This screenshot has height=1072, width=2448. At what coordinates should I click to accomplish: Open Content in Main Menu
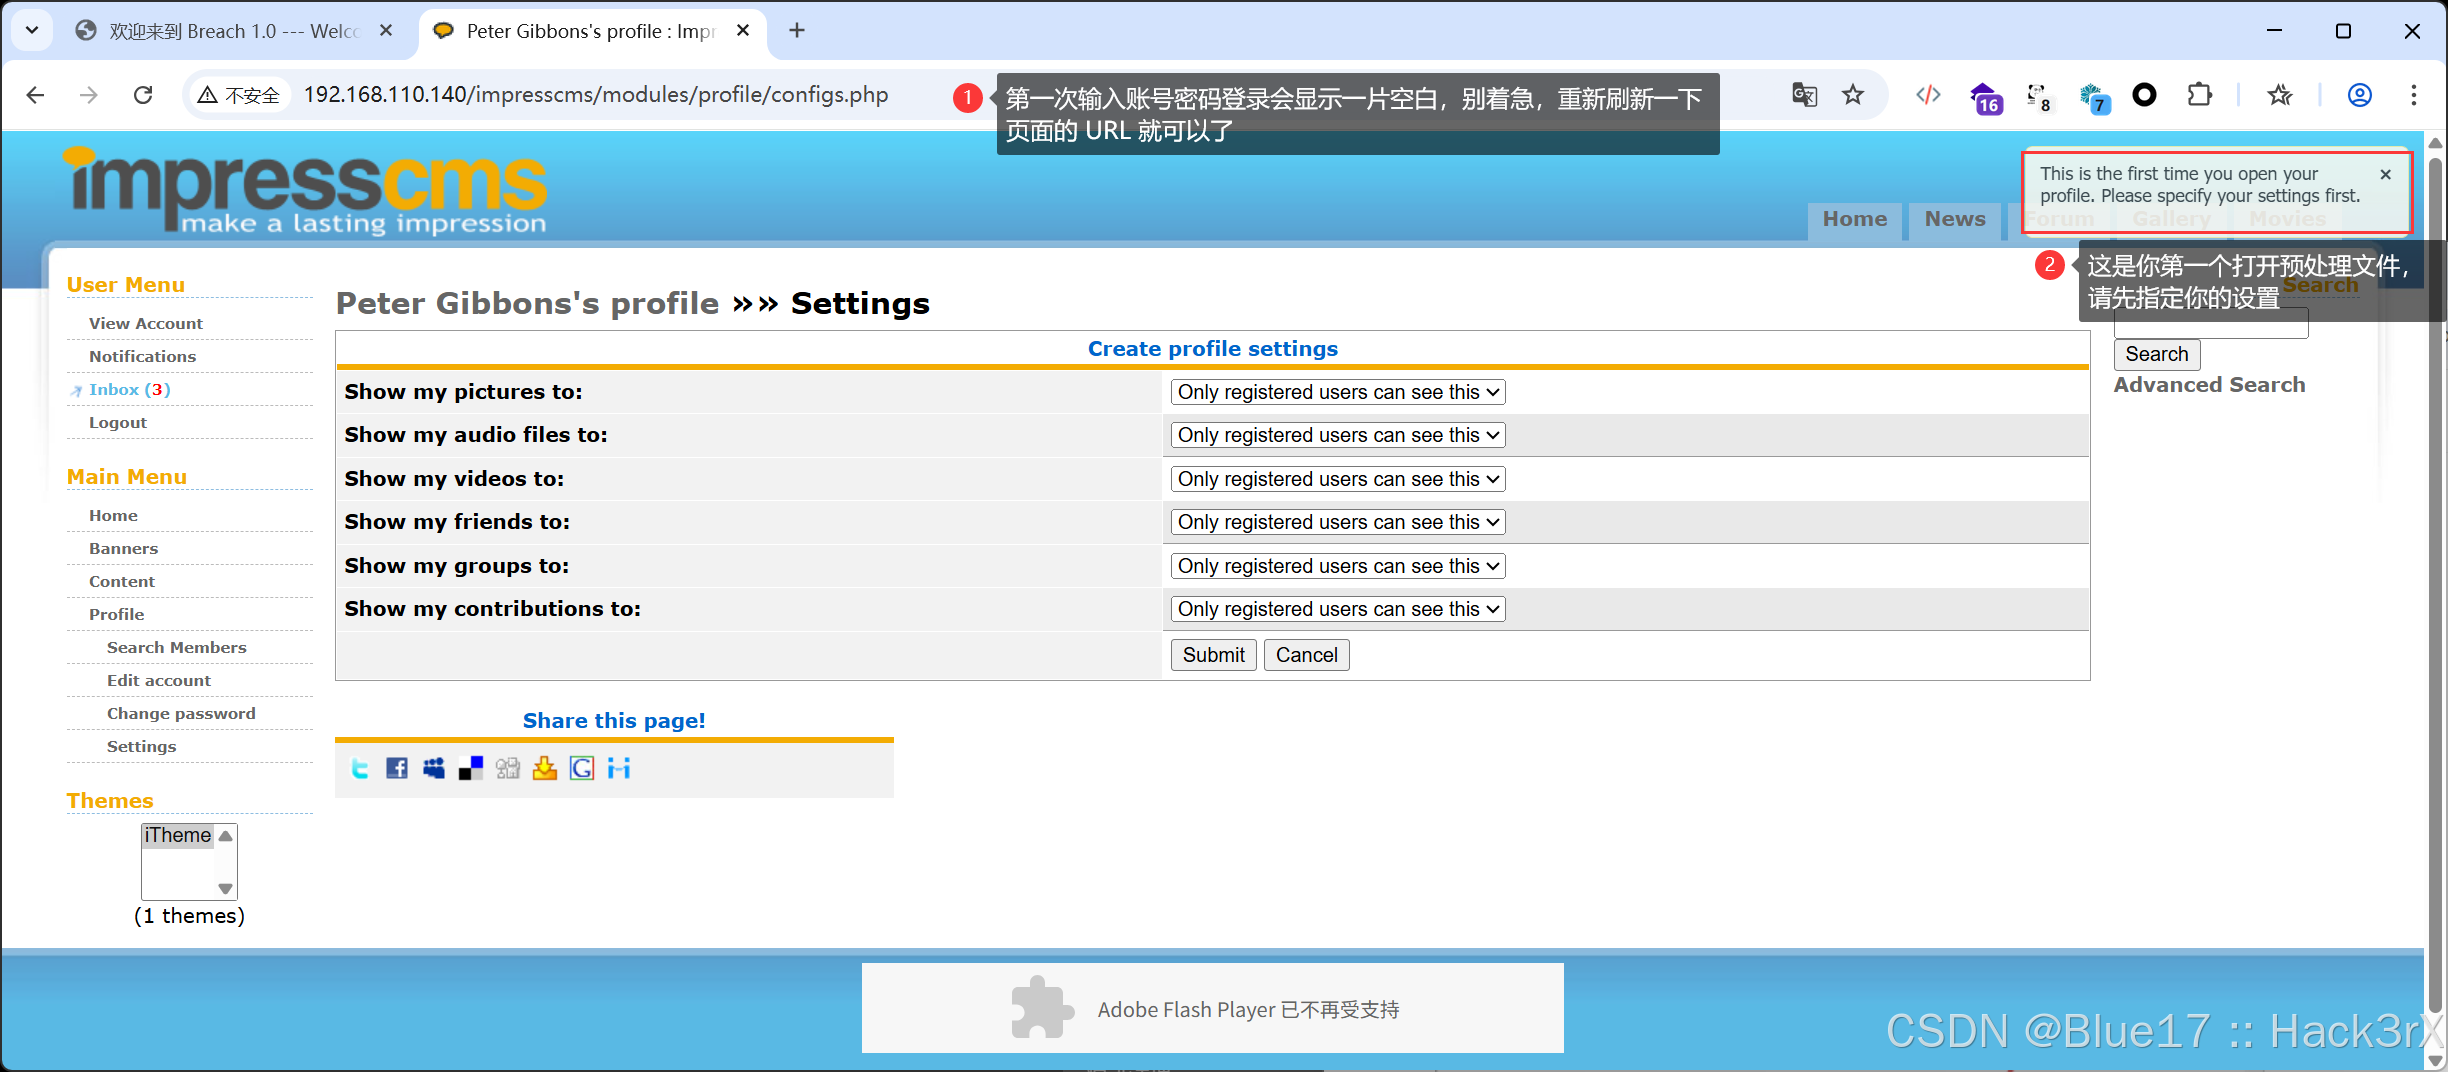(x=122, y=582)
